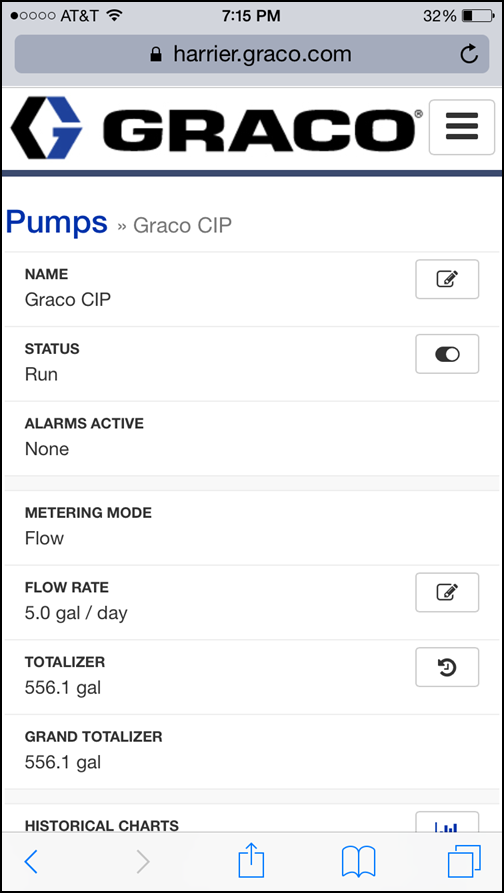Image resolution: width=504 pixels, height=893 pixels.
Task: Reload the page in address bar
Action: tap(469, 54)
